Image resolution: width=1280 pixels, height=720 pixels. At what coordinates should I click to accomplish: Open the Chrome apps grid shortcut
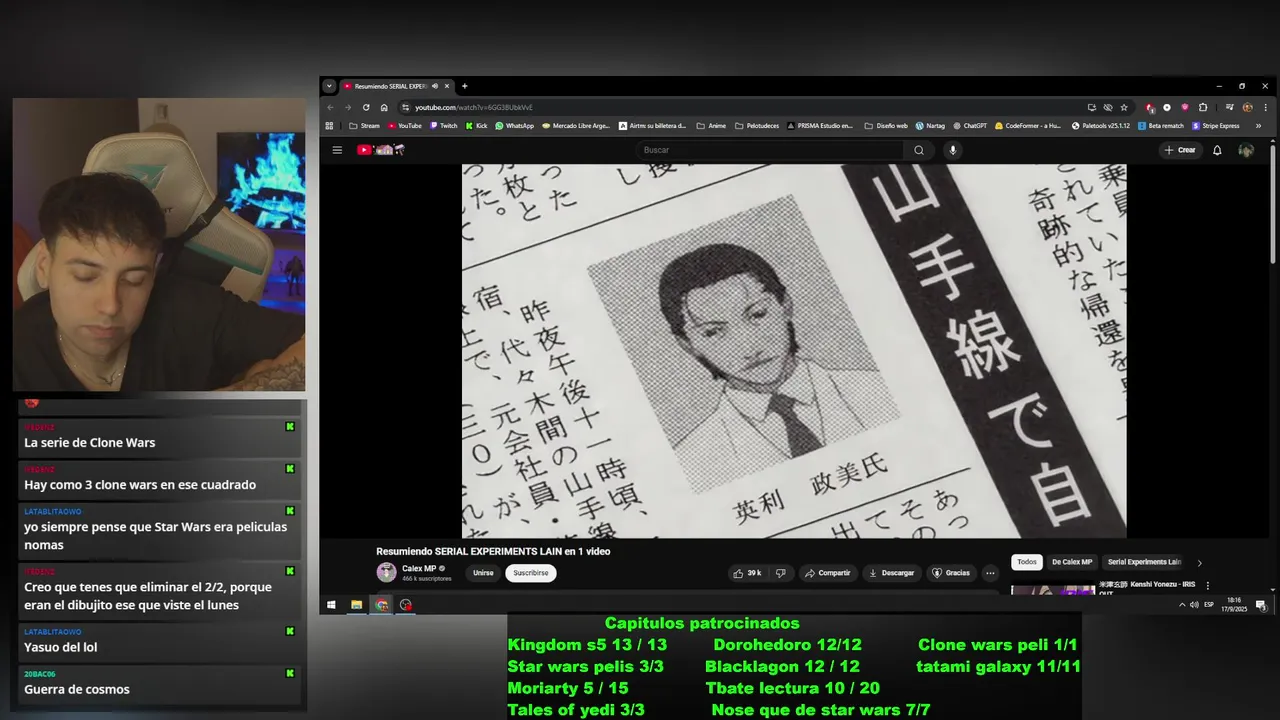pyautogui.click(x=329, y=126)
